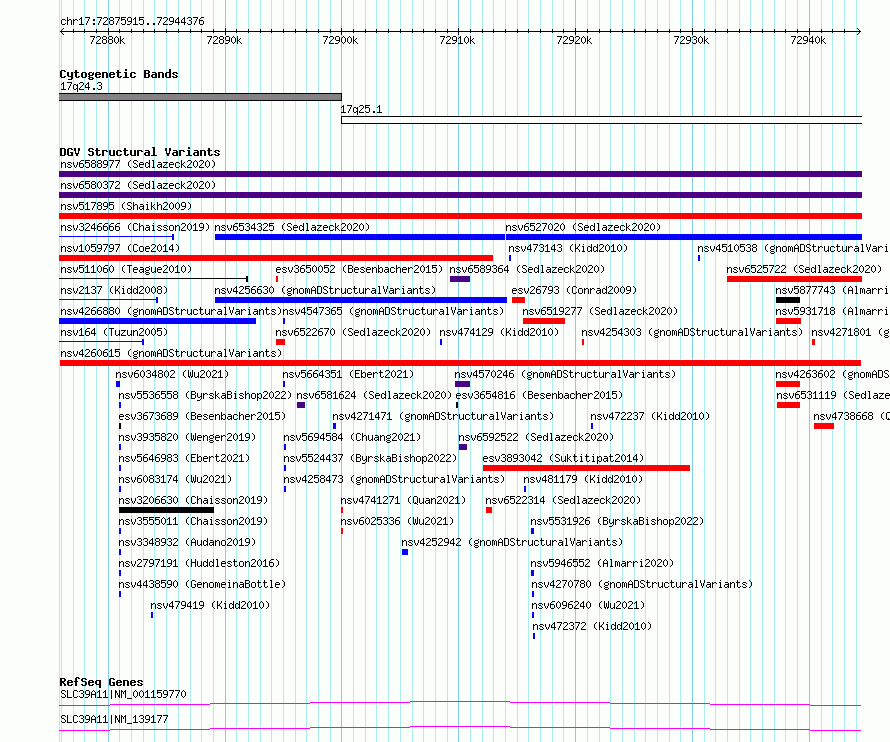Click the purple nsv6589364 variant bar
Viewport: 890px width, 742px height.
pyautogui.click(x=460, y=279)
